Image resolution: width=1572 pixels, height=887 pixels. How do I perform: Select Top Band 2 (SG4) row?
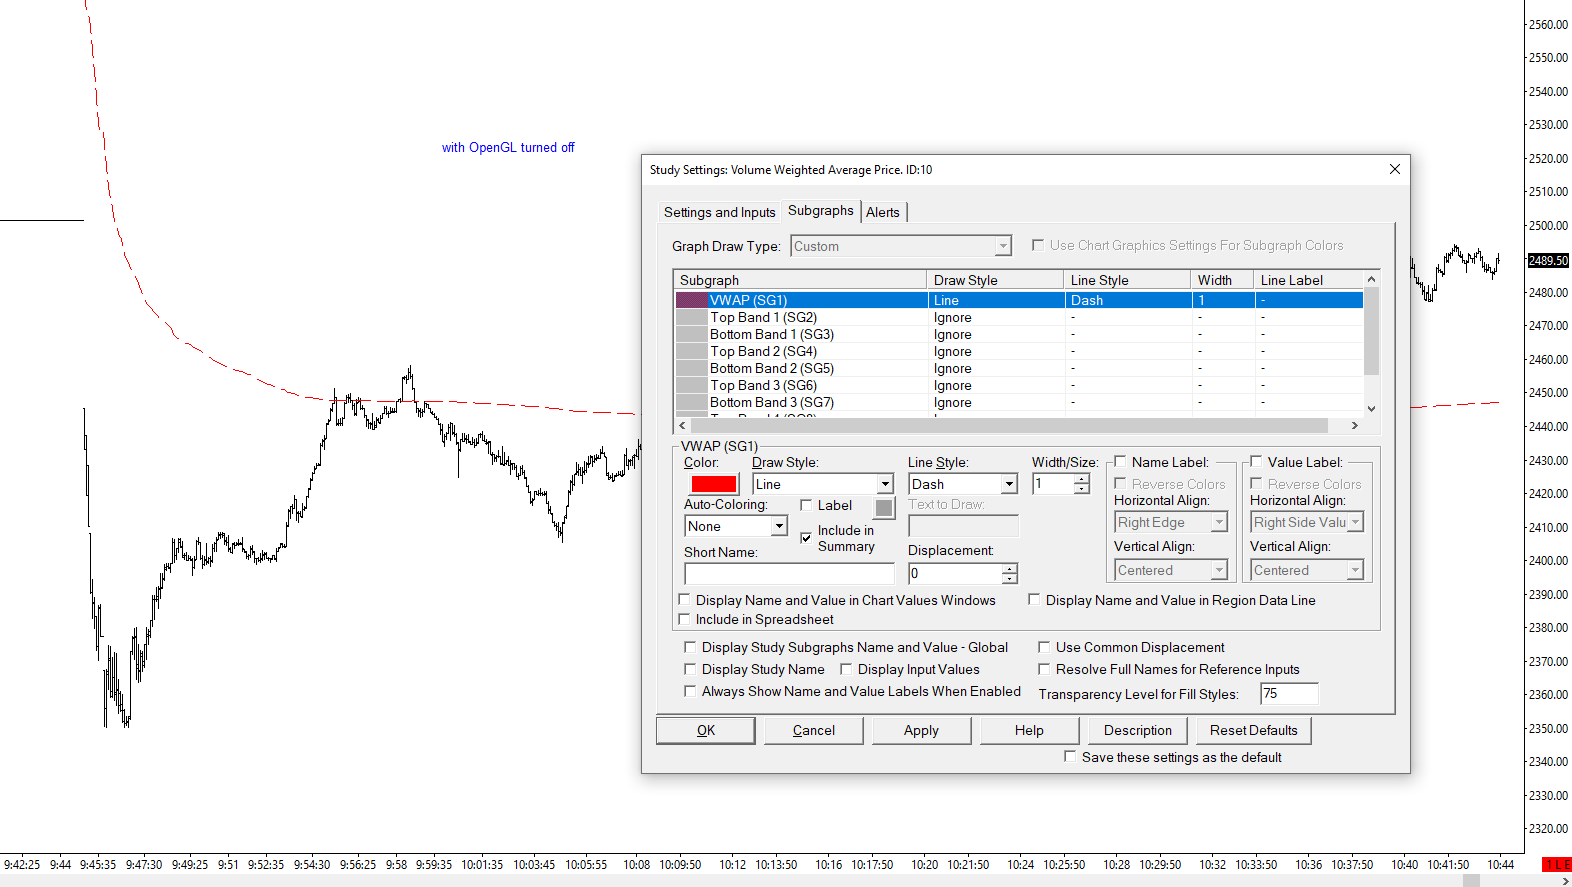1019,351
